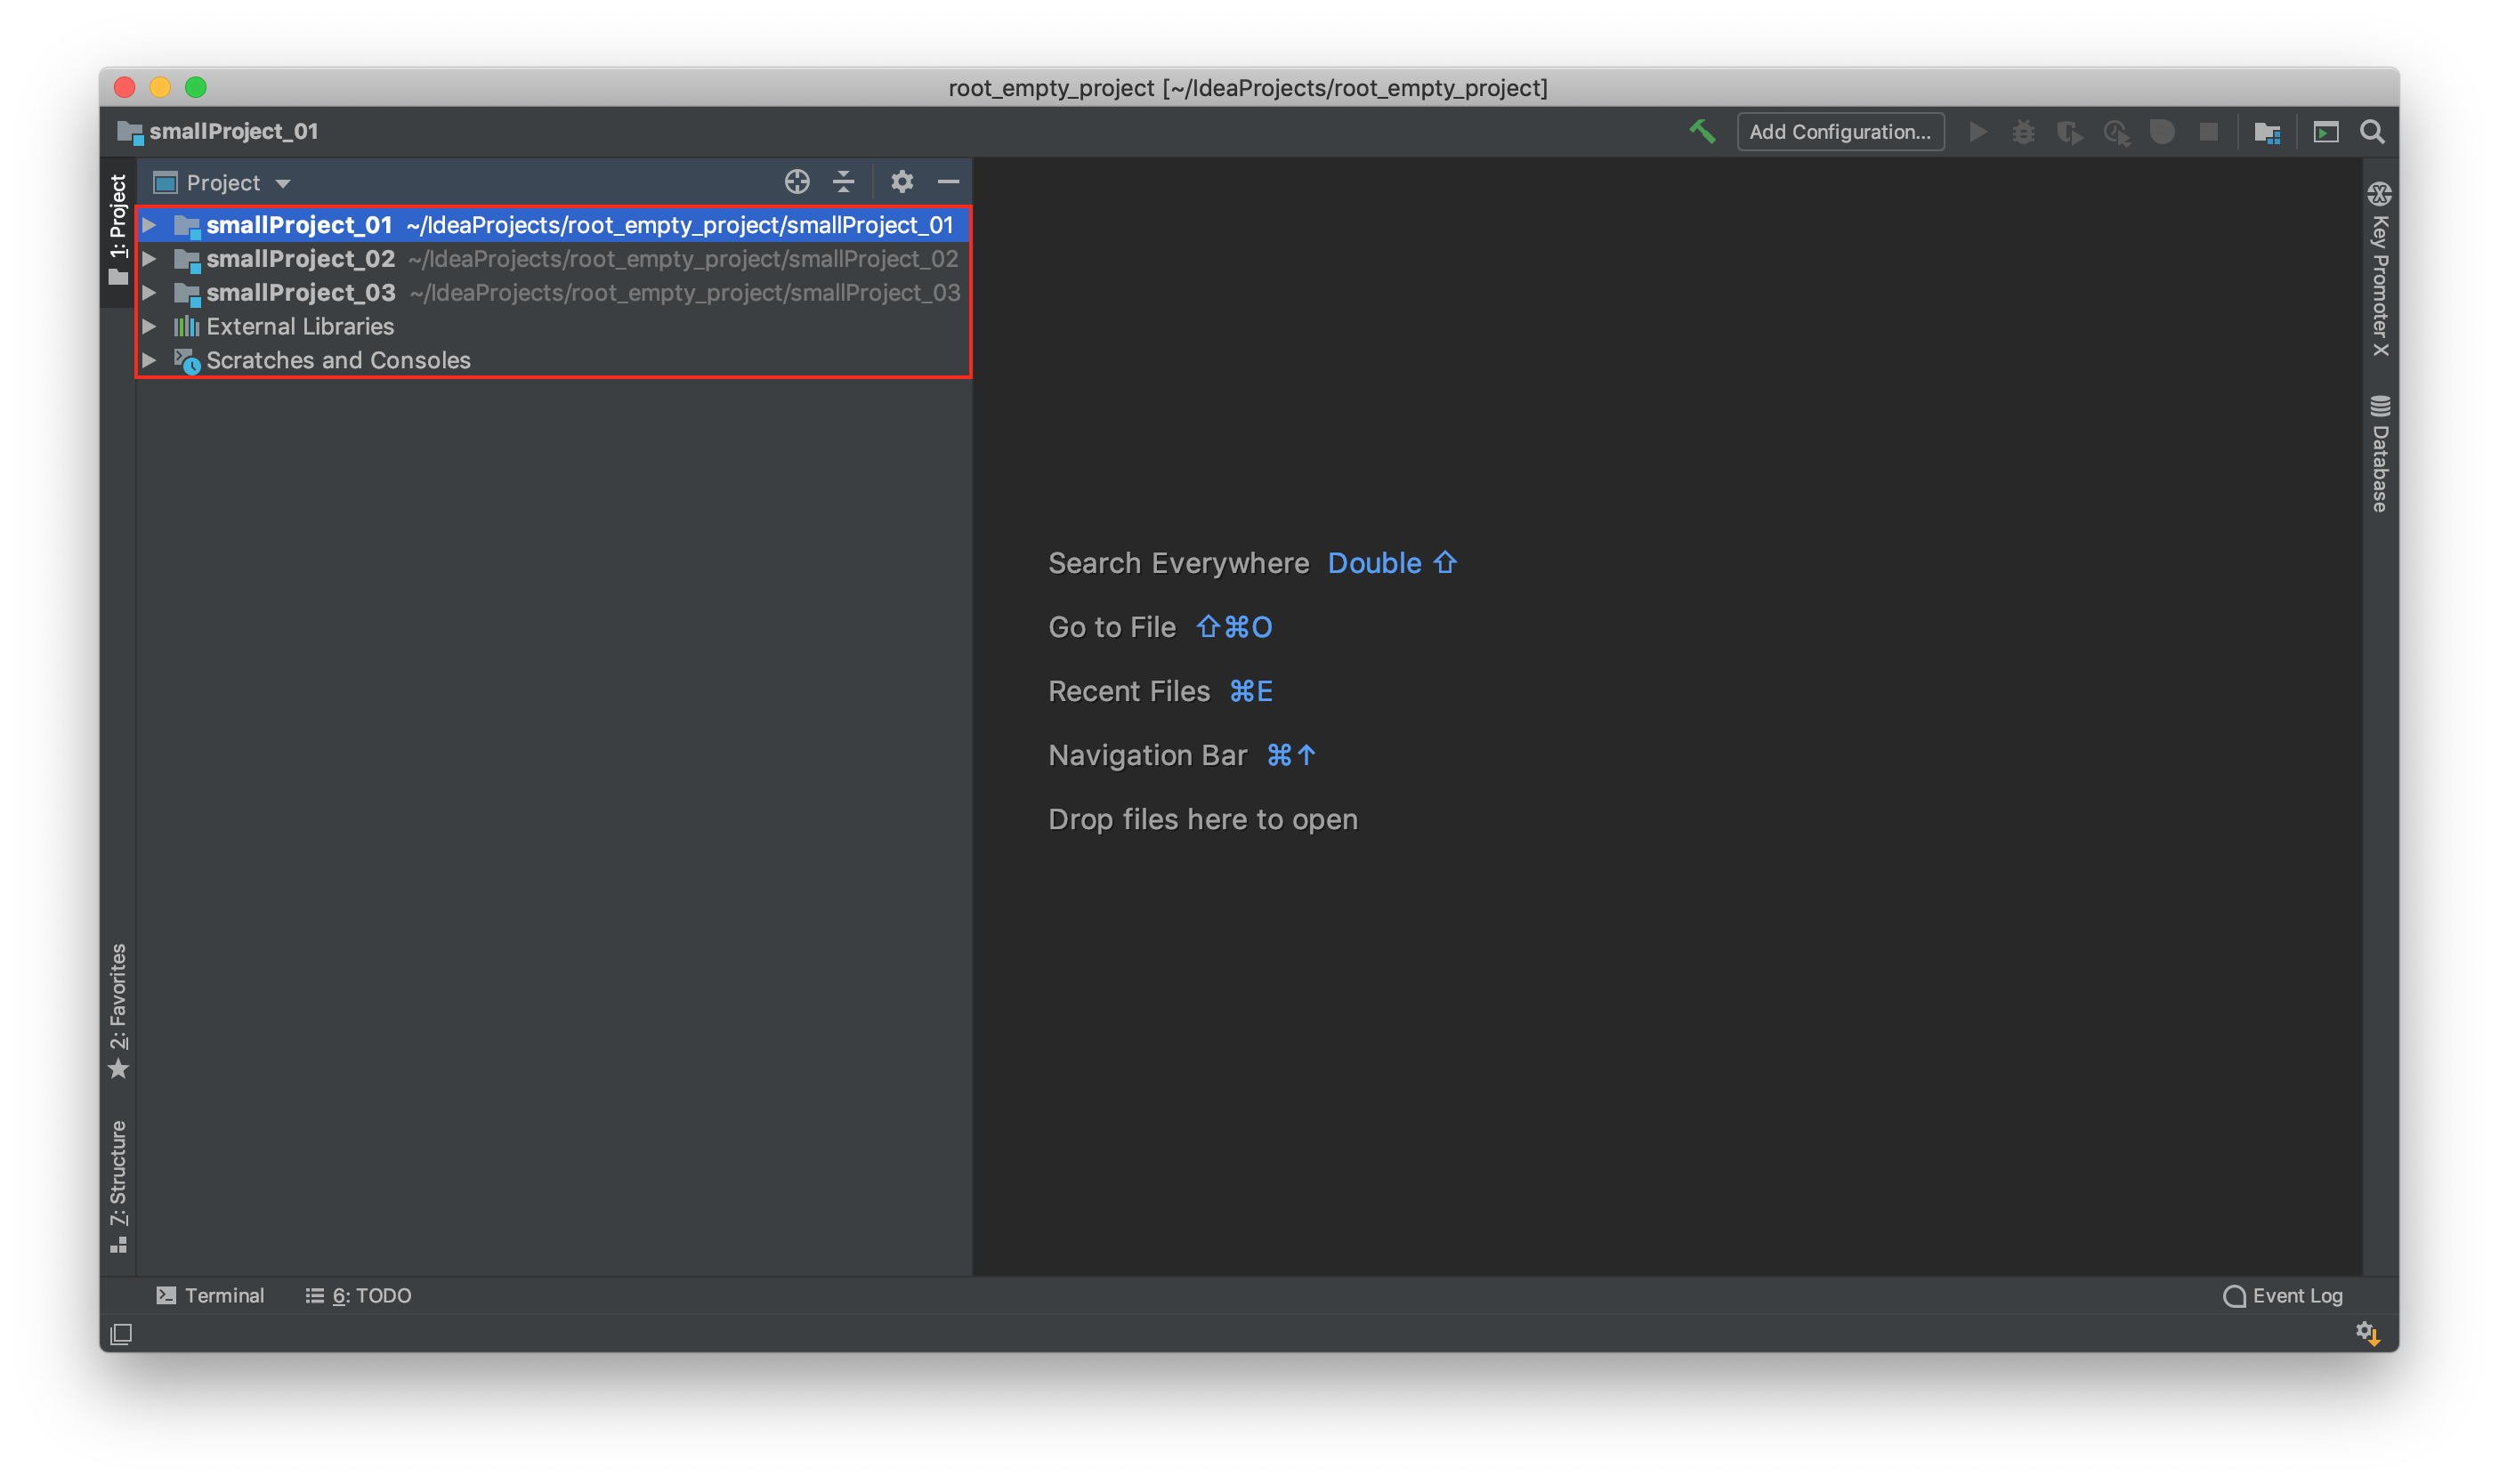Click the Project view window icon in header
The image size is (2499, 1484).
point(166,182)
